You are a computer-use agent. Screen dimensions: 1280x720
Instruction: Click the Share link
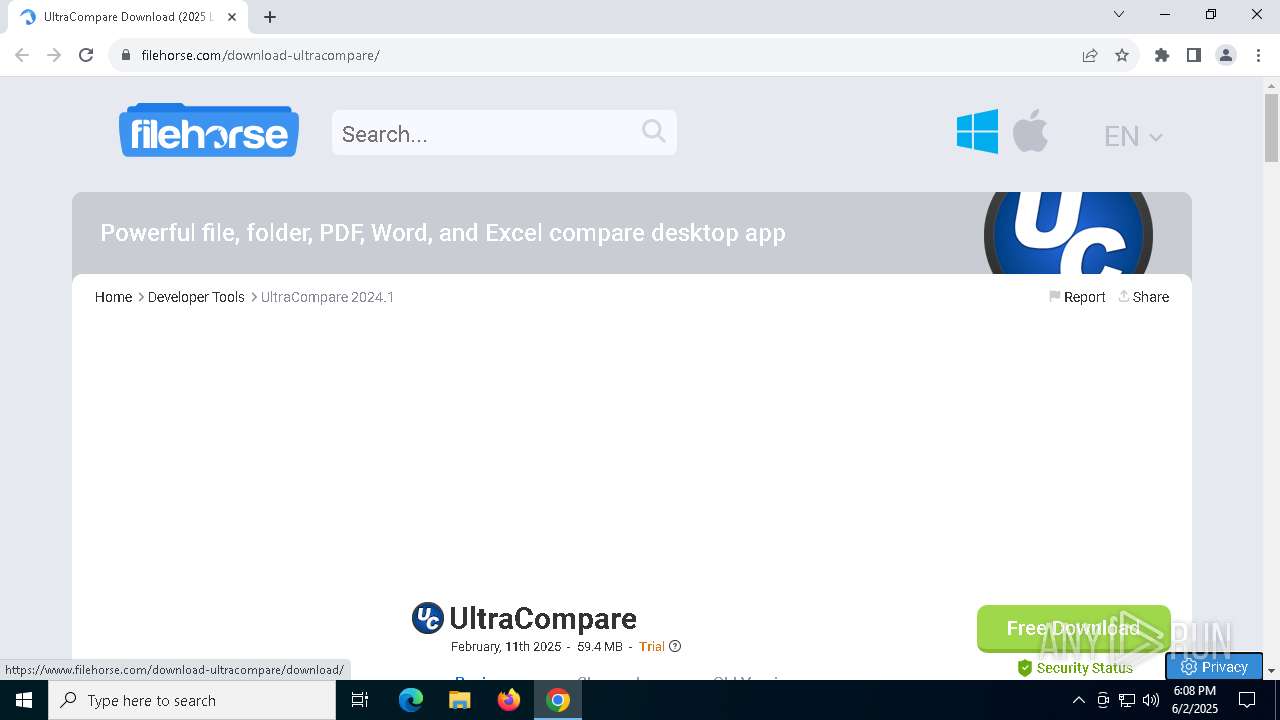point(1143,297)
